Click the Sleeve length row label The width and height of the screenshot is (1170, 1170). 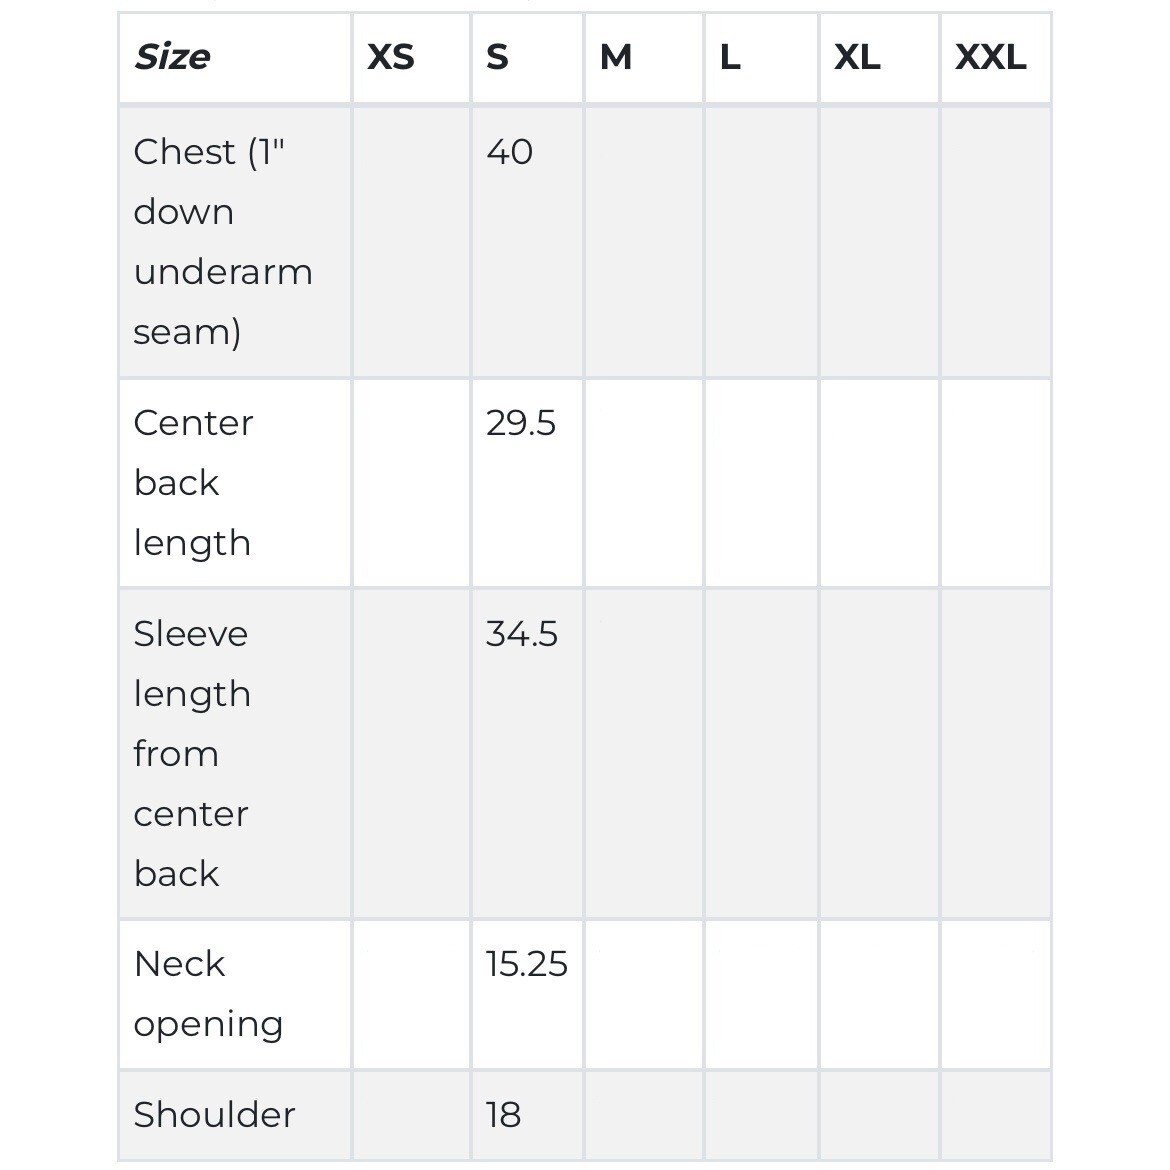pos(191,753)
